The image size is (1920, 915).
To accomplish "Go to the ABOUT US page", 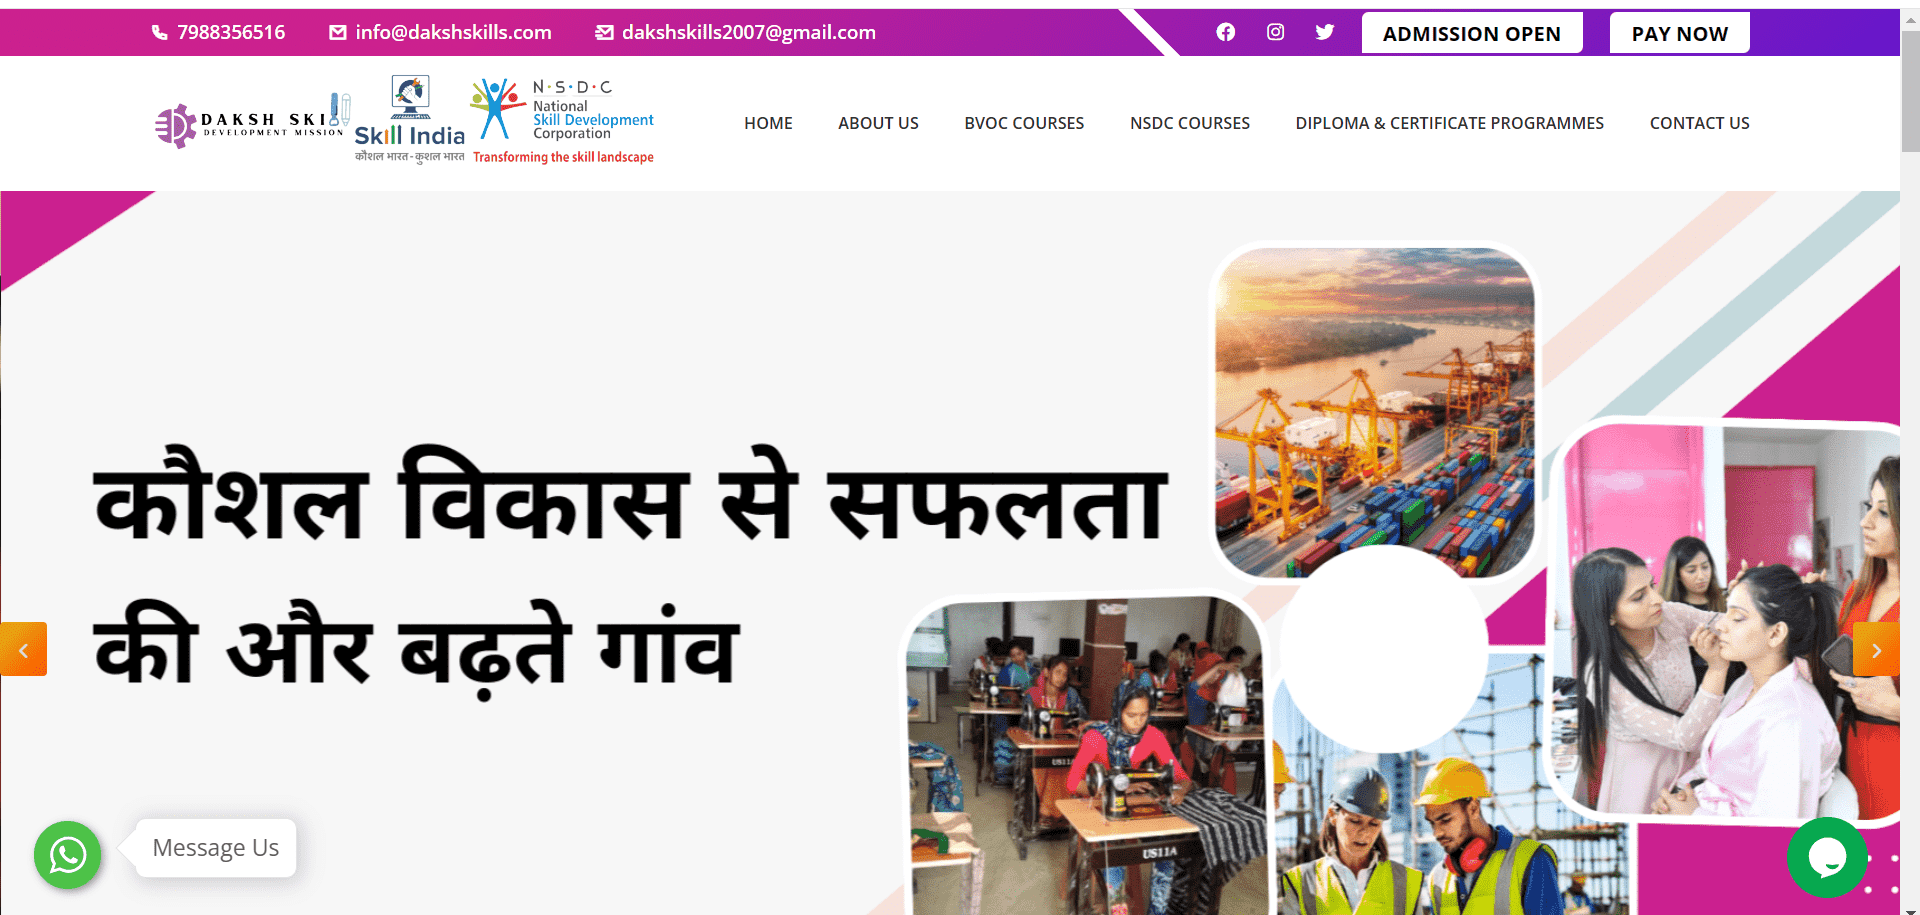I will pos(878,123).
